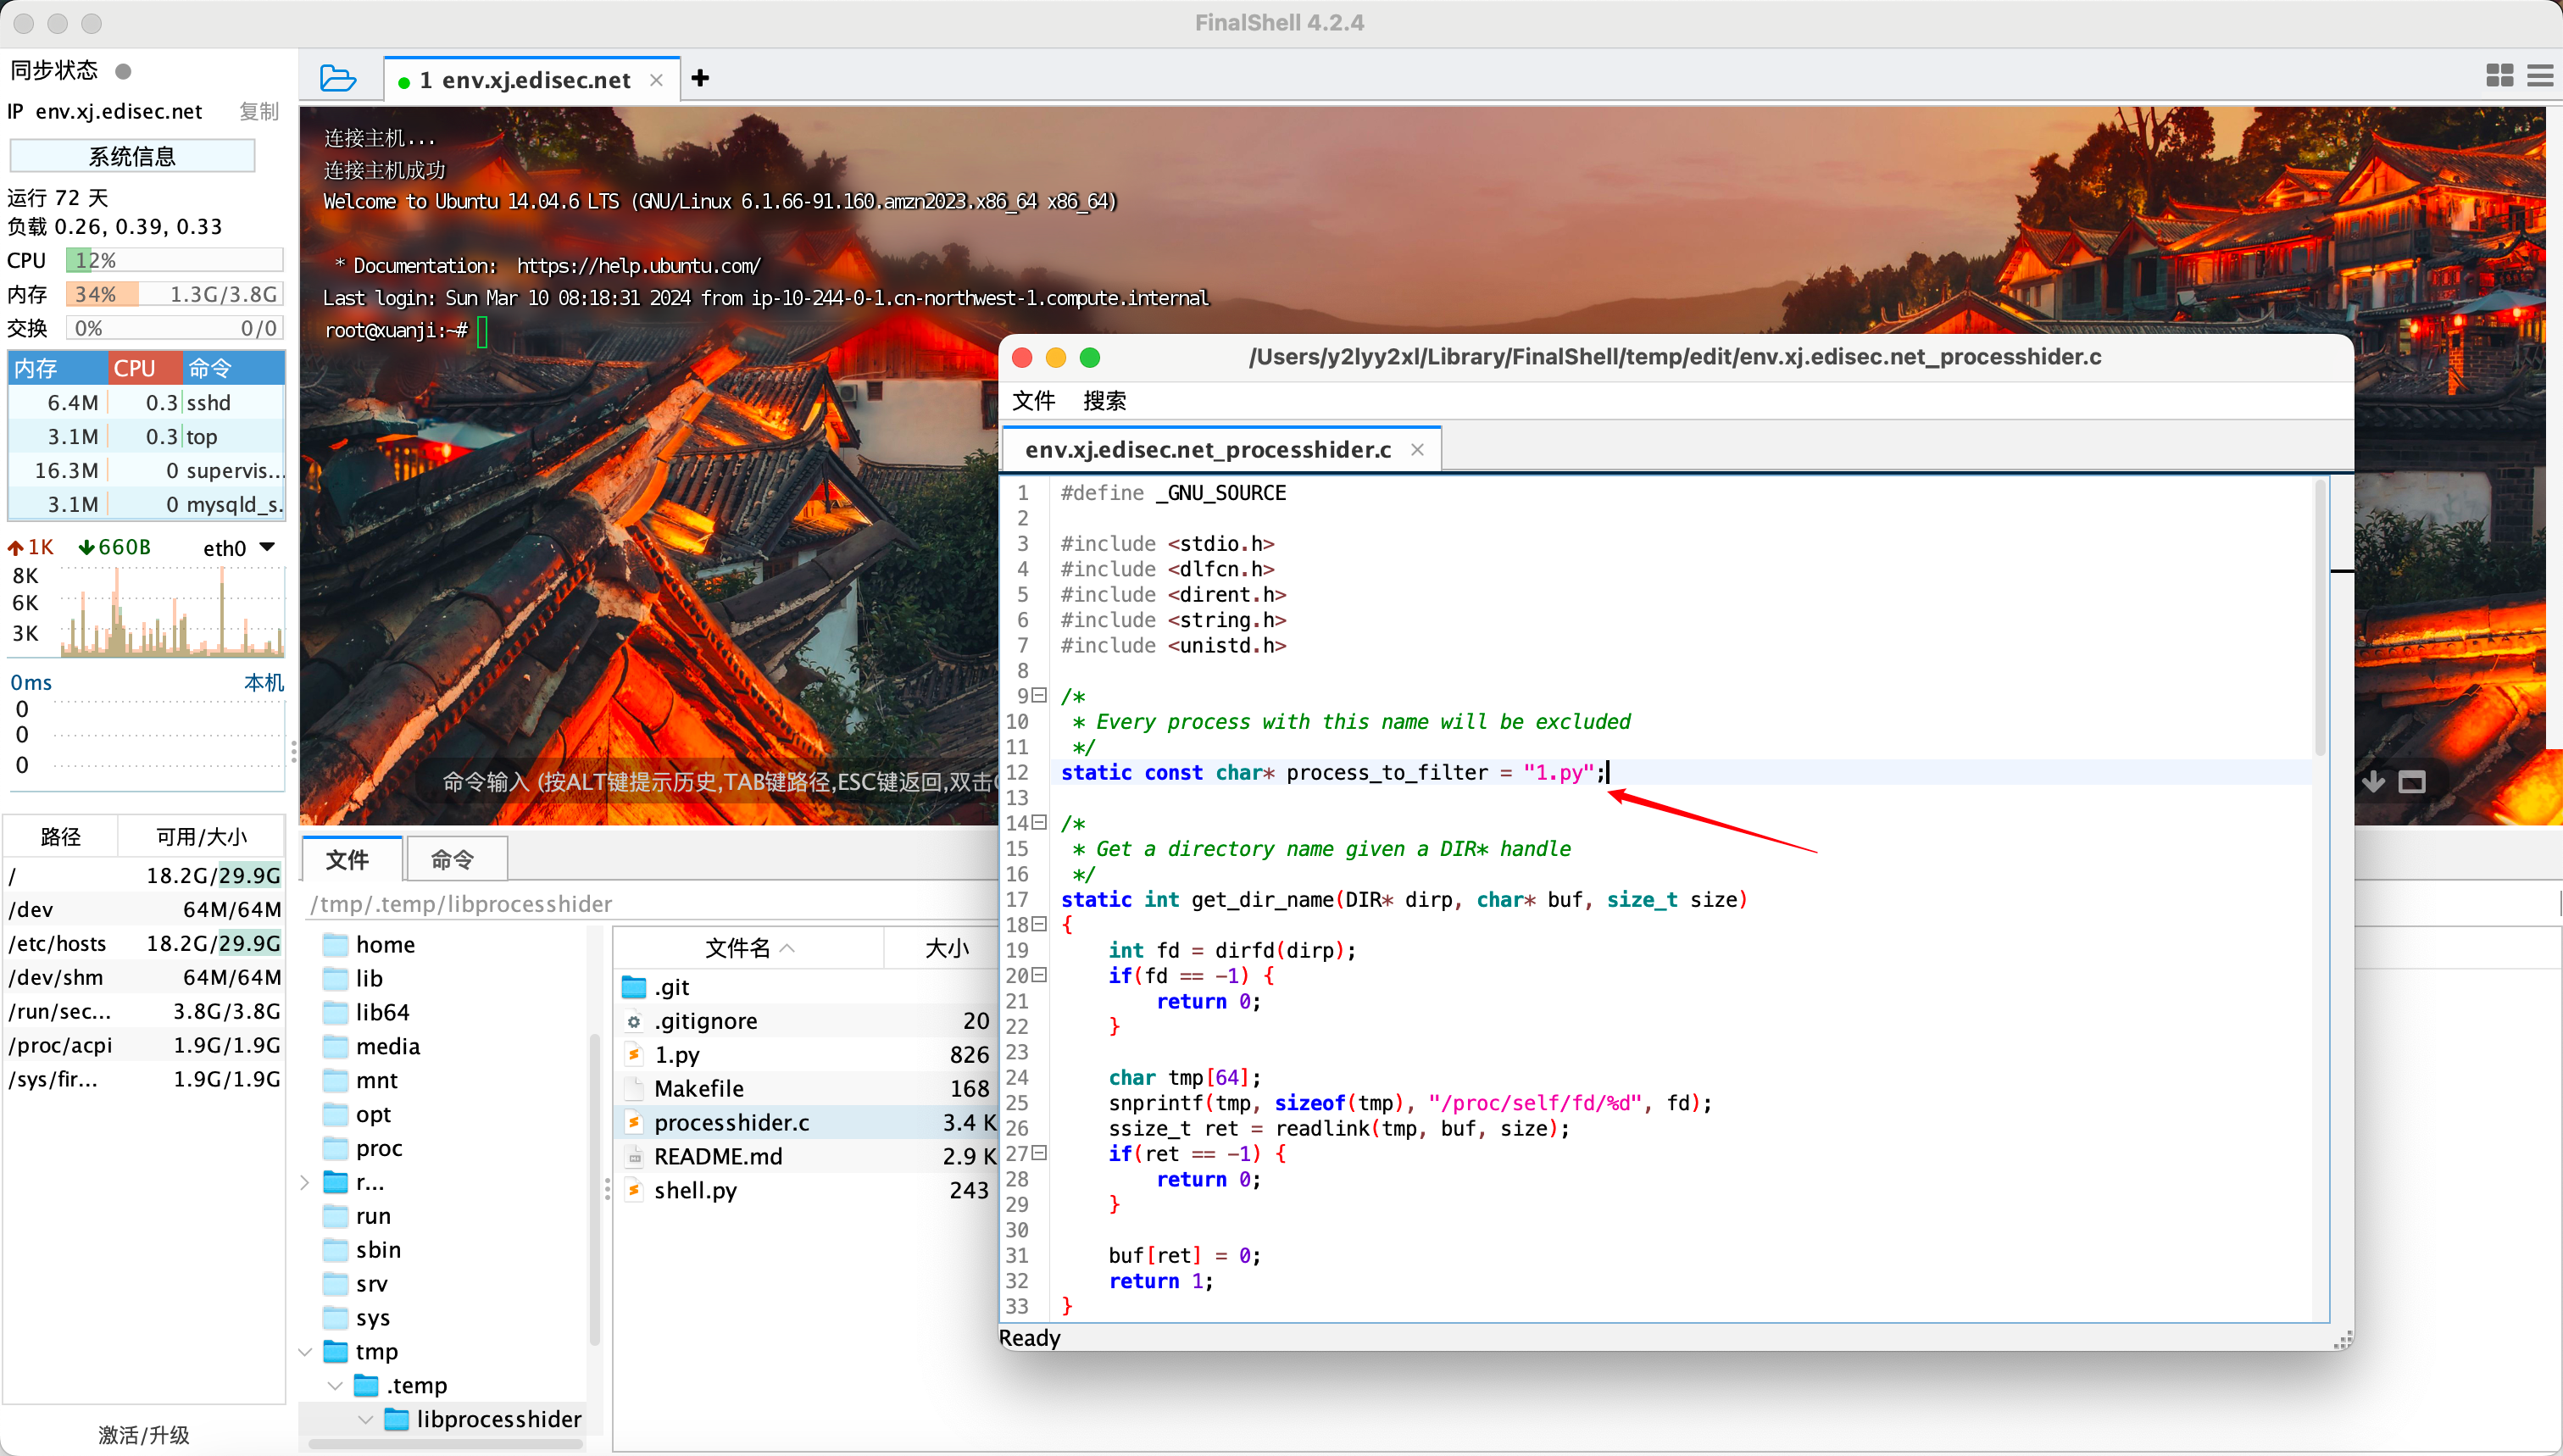Screen dimensions: 2563x1456
Task: Close the env.xj.edisec.net session tab
Action: [x=656, y=80]
